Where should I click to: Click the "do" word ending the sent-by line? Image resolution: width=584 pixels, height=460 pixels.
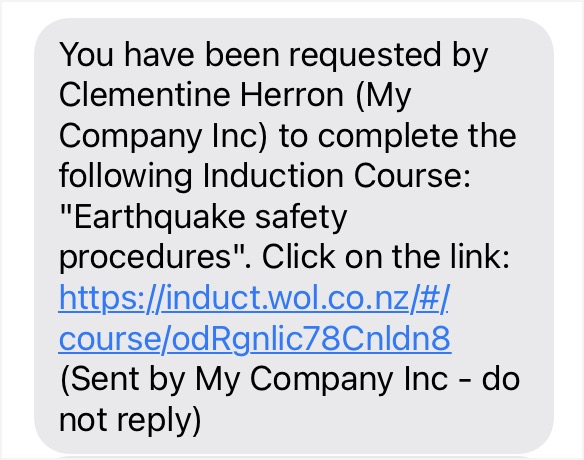(x=501, y=380)
